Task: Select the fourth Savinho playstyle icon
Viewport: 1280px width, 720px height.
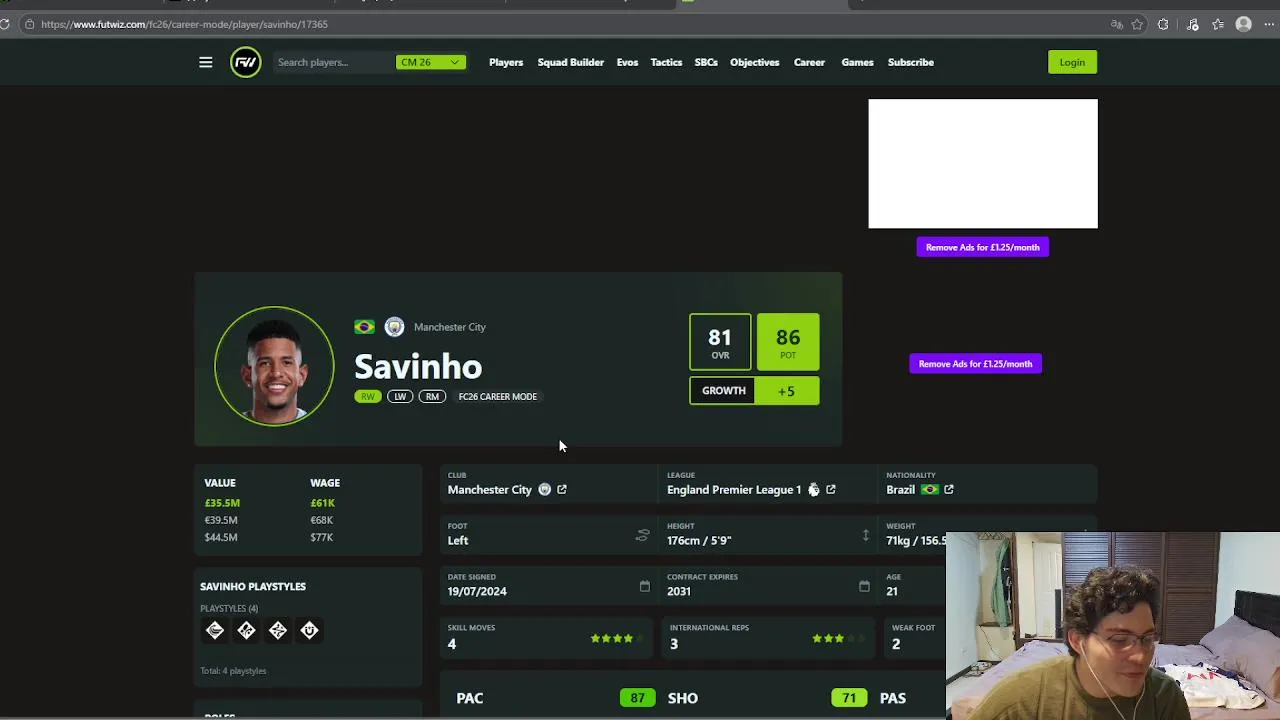Action: coord(309,630)
